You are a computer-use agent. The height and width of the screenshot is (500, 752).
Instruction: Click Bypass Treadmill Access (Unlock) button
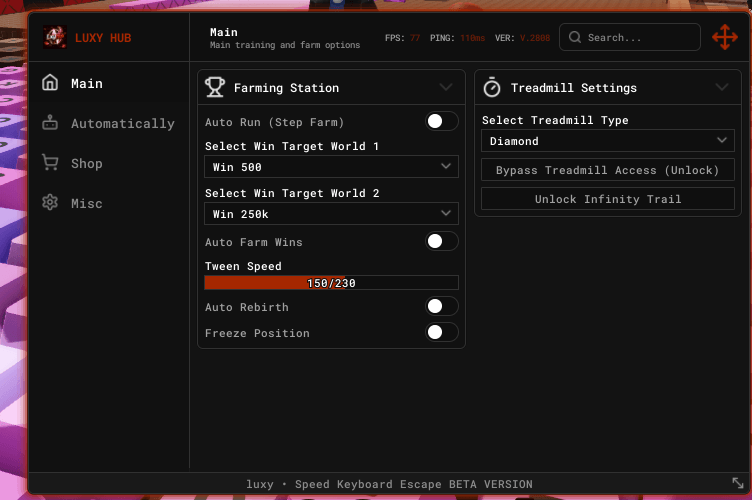pos(608,170)
